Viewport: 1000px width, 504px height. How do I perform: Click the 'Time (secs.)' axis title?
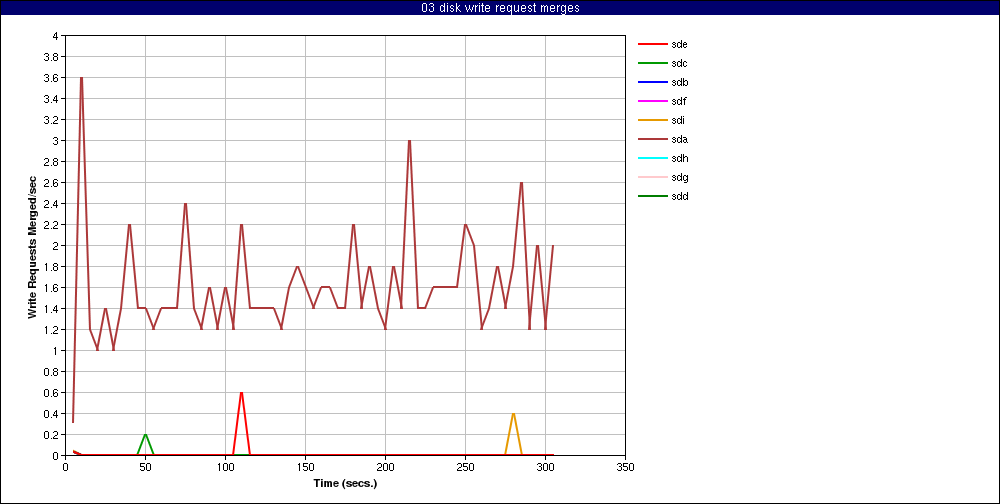point(345,483)
